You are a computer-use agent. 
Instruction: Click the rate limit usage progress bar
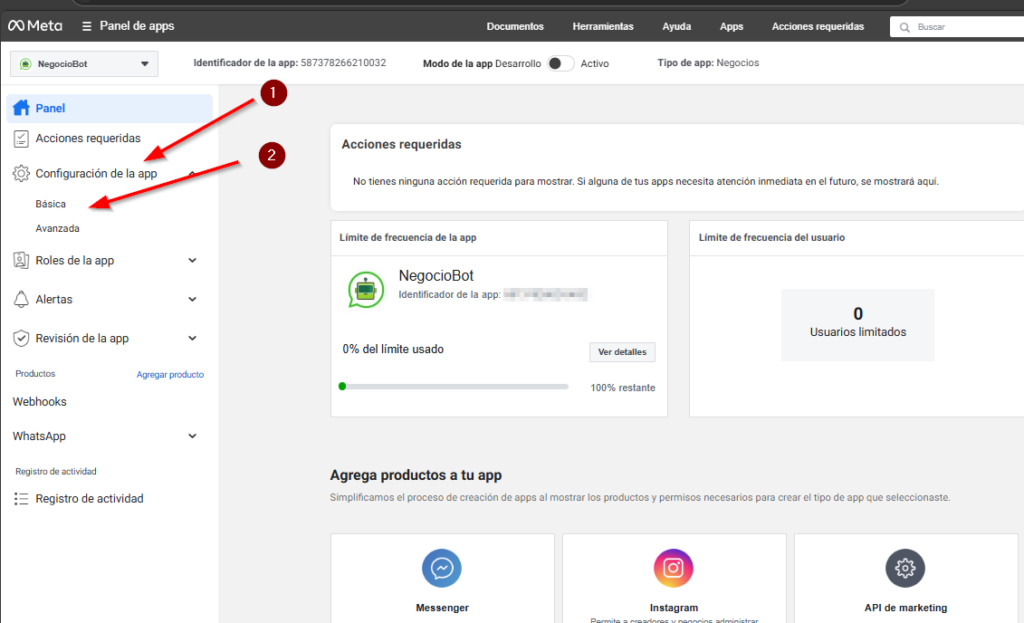(x=453, y=387)
